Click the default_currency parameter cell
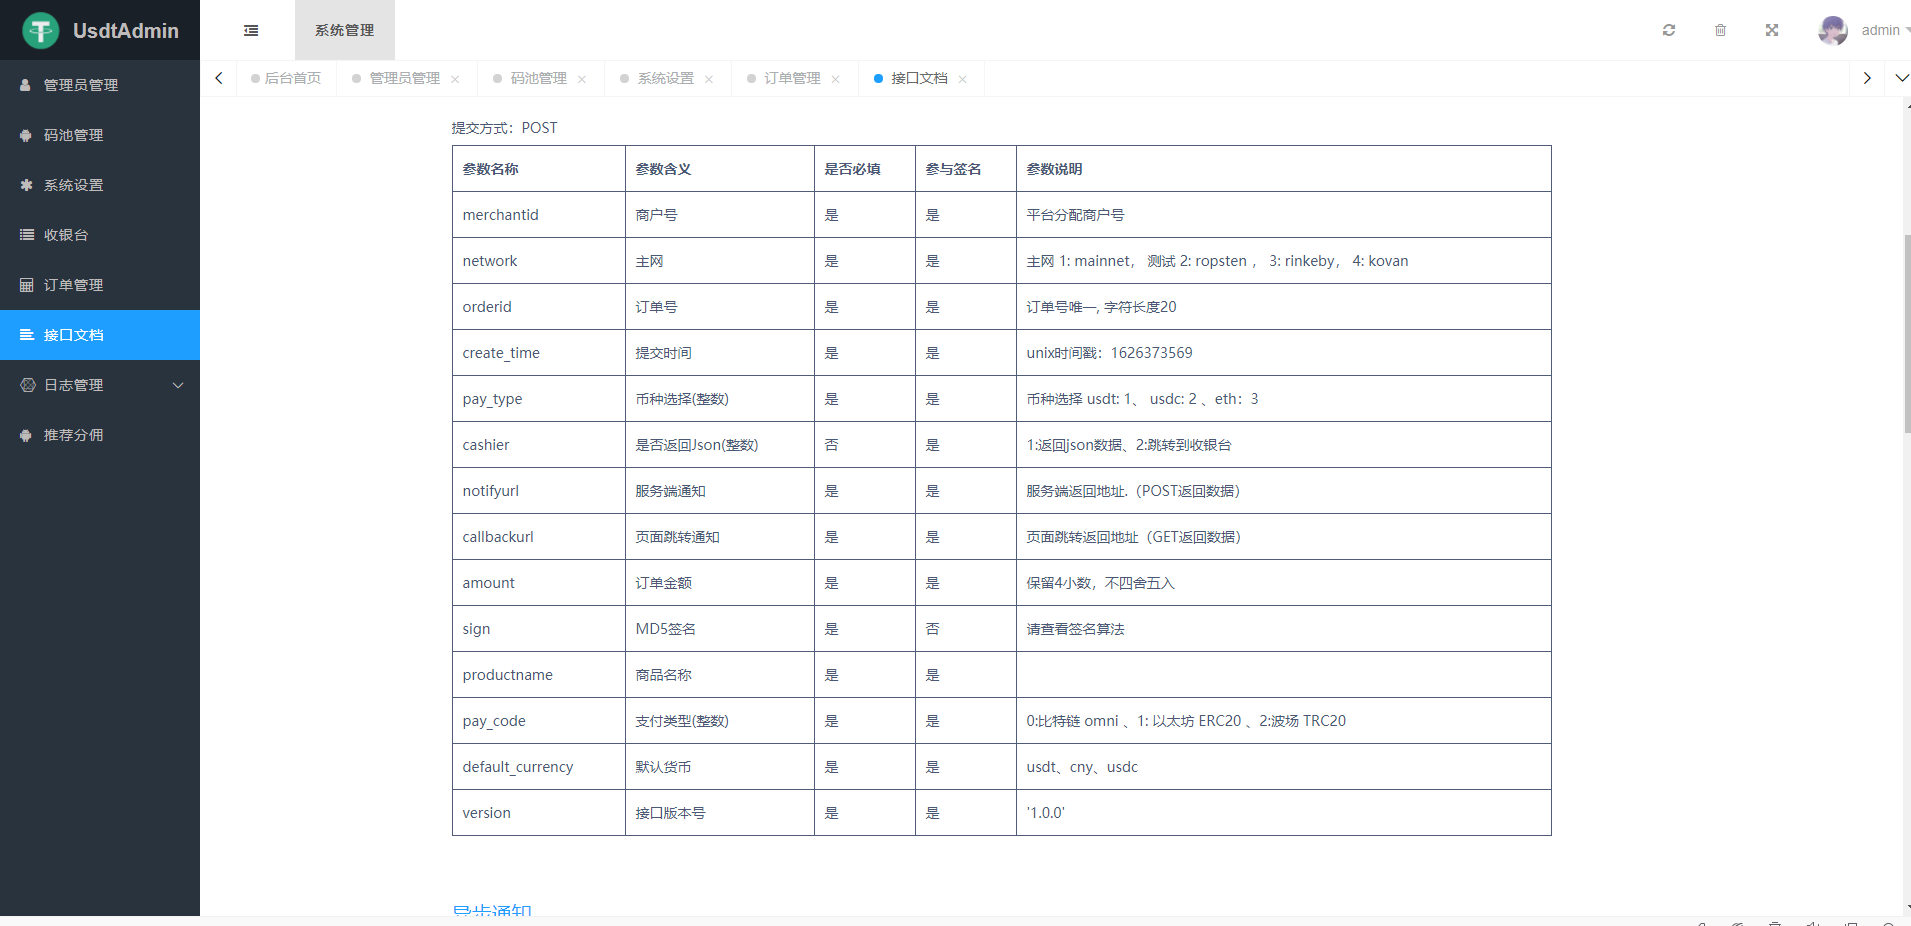 click(539, 767)
